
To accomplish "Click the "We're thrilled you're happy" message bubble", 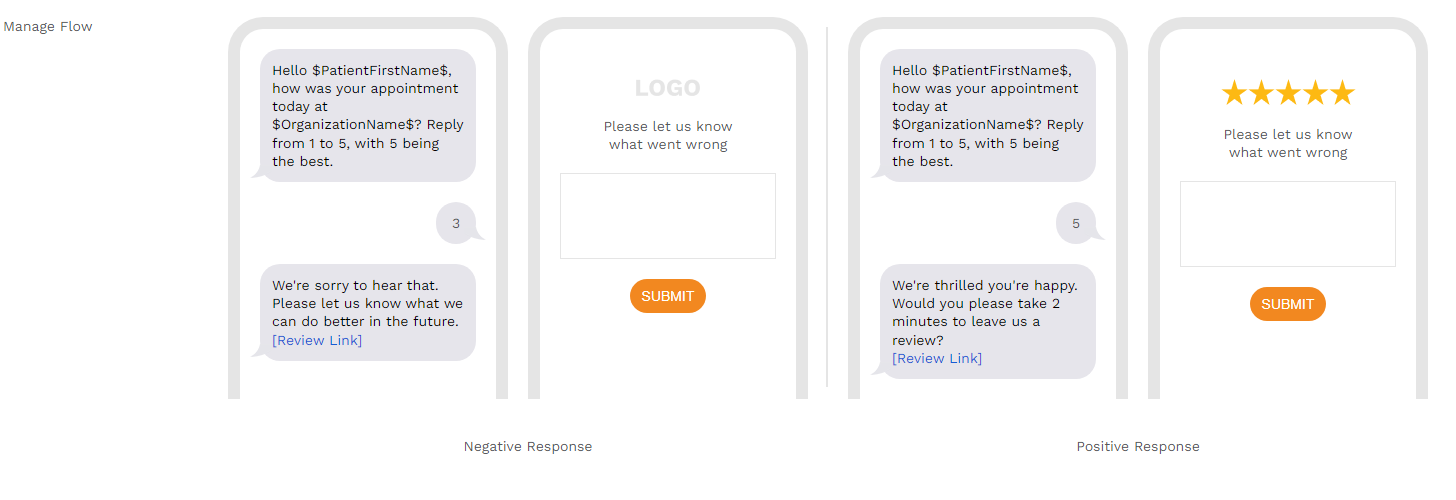I will pyautogui.click(x=986, y=321).
